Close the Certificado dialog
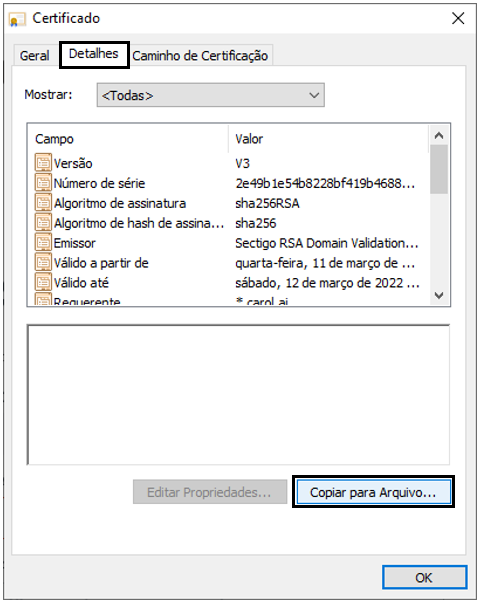The width and height of the screenshot is (479, 602). (458, 18)
